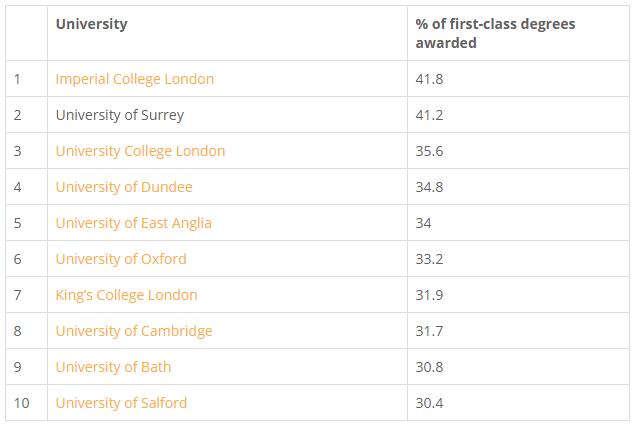634x424 pixels.
Task: Open the King's College London link
Action: click(126, 295)
